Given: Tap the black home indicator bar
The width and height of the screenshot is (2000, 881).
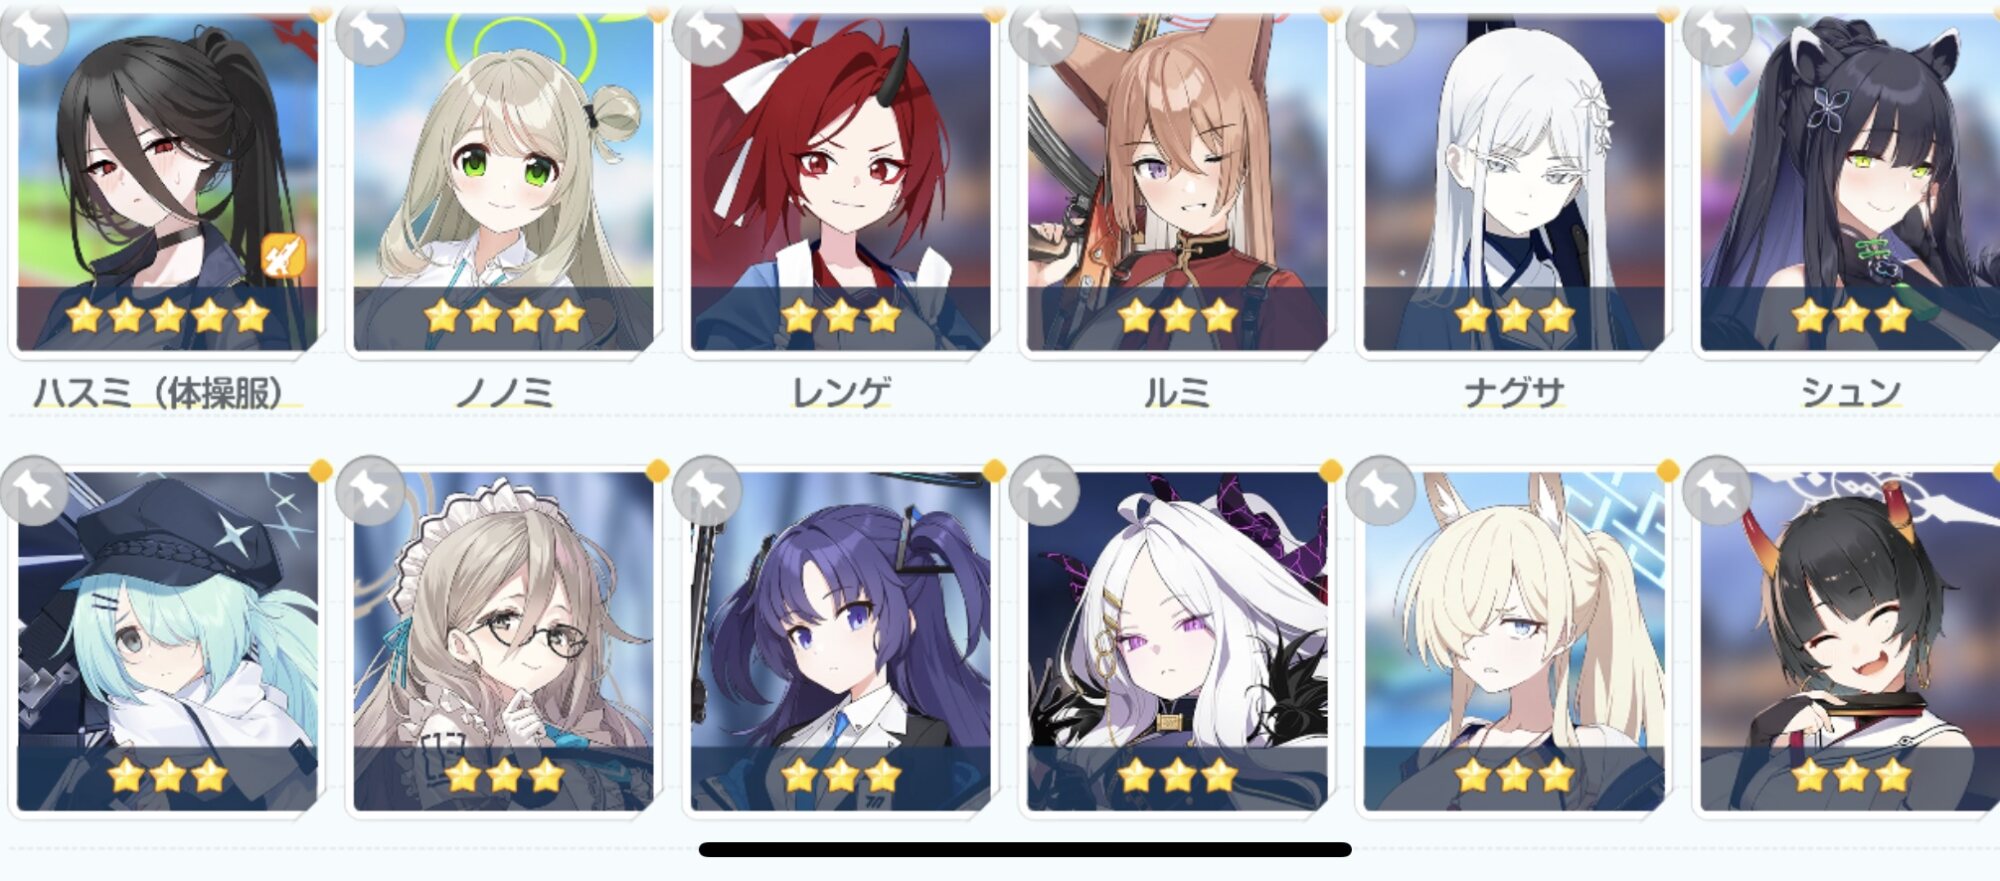Looking at the screenshot, I should click(1025, 850).
